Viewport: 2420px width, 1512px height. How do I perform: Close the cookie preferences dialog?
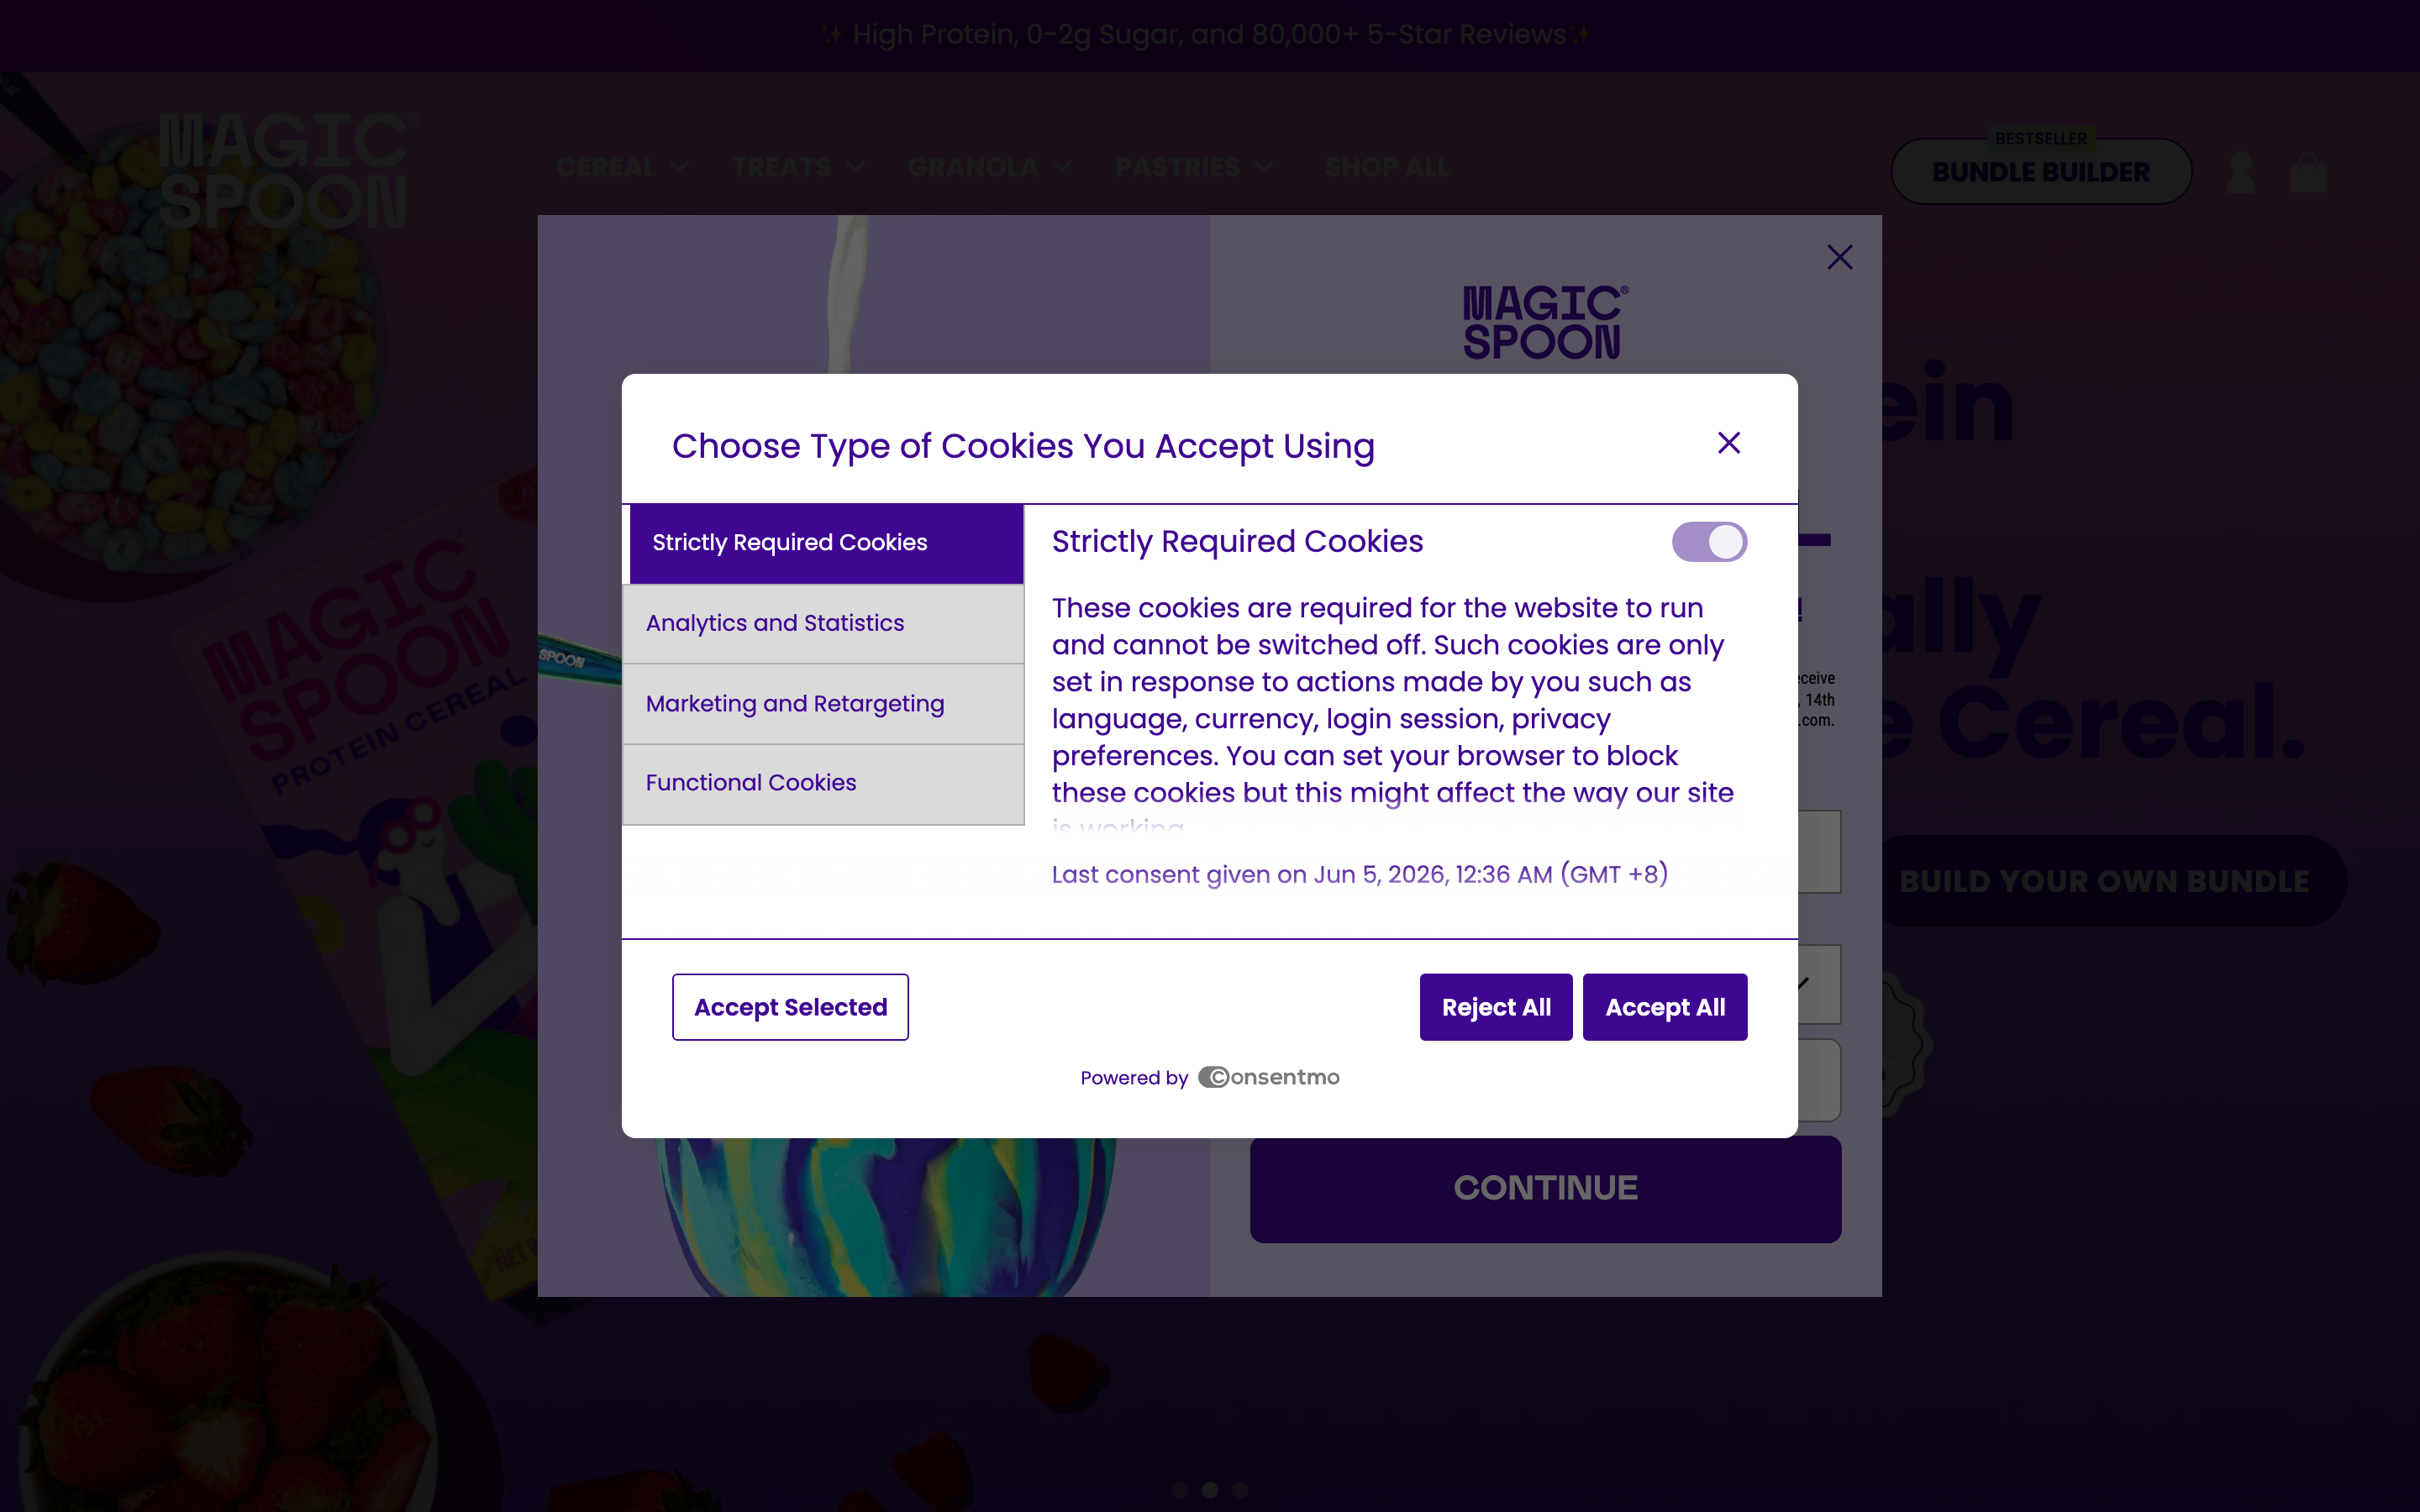[x=1728, y=443]
